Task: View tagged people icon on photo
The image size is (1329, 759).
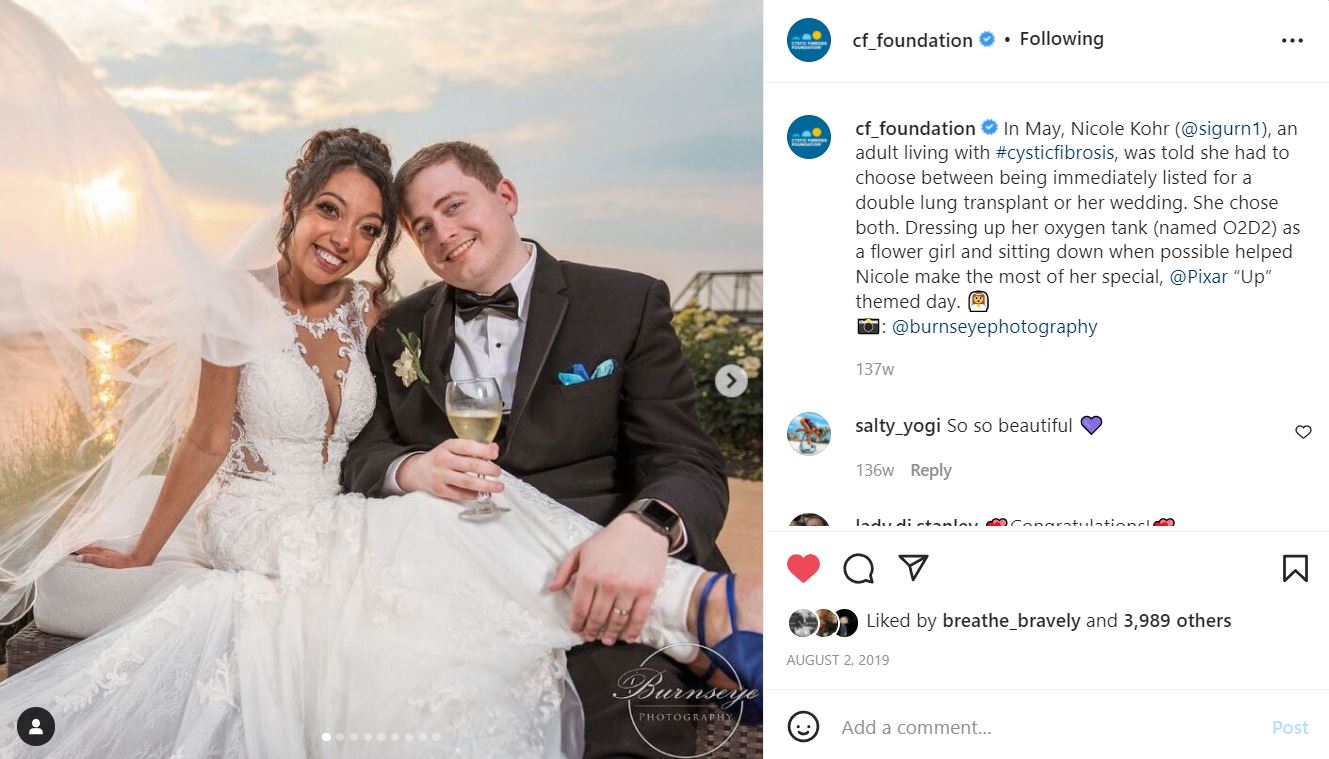Action: click(x=36, y=727)
